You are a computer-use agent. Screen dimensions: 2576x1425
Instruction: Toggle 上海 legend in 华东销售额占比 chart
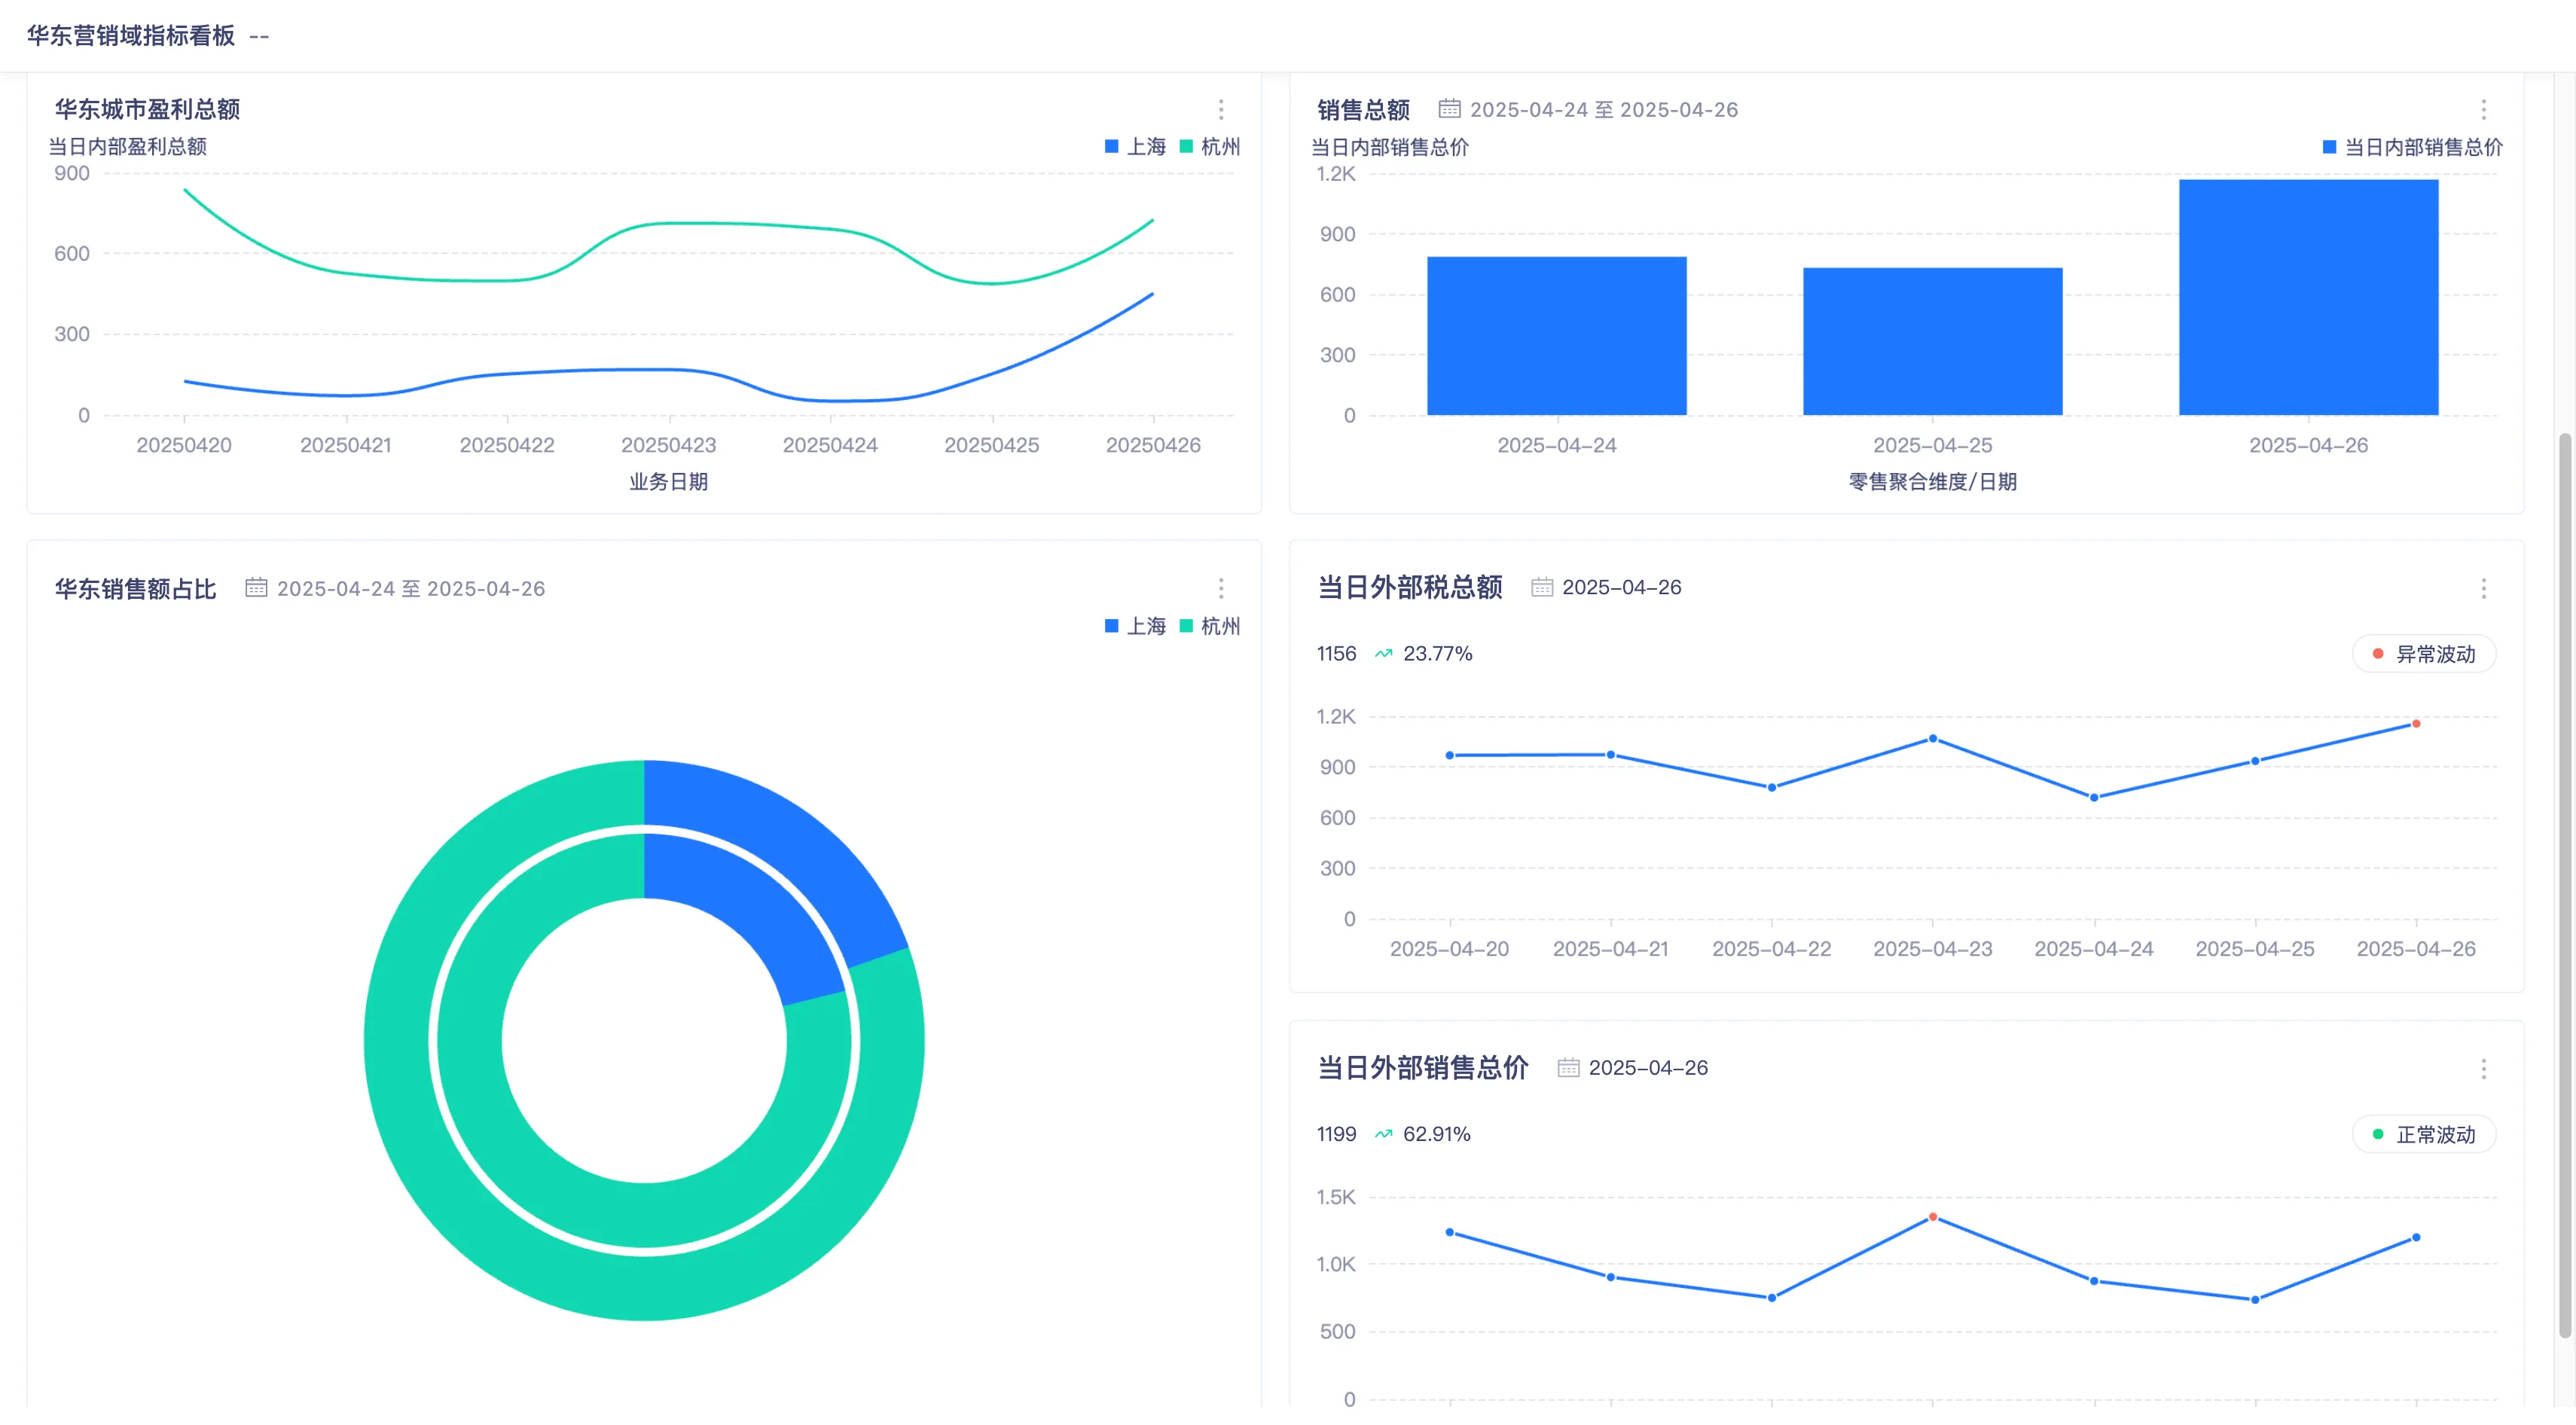coord(1135,626)
